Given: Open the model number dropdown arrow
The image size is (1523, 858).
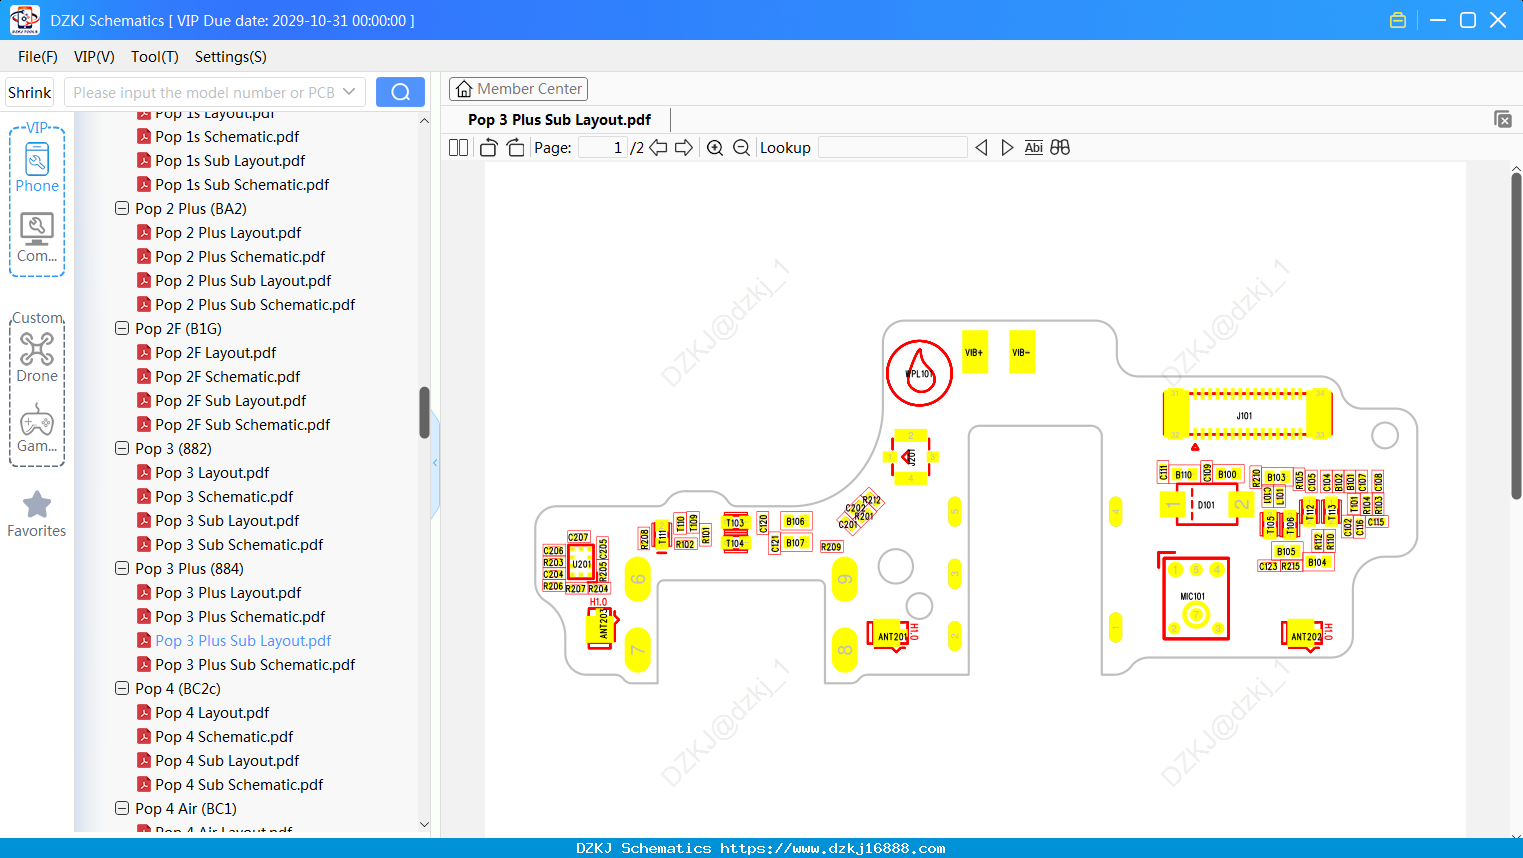Looking at the screenshot, I should click(349, 92).
